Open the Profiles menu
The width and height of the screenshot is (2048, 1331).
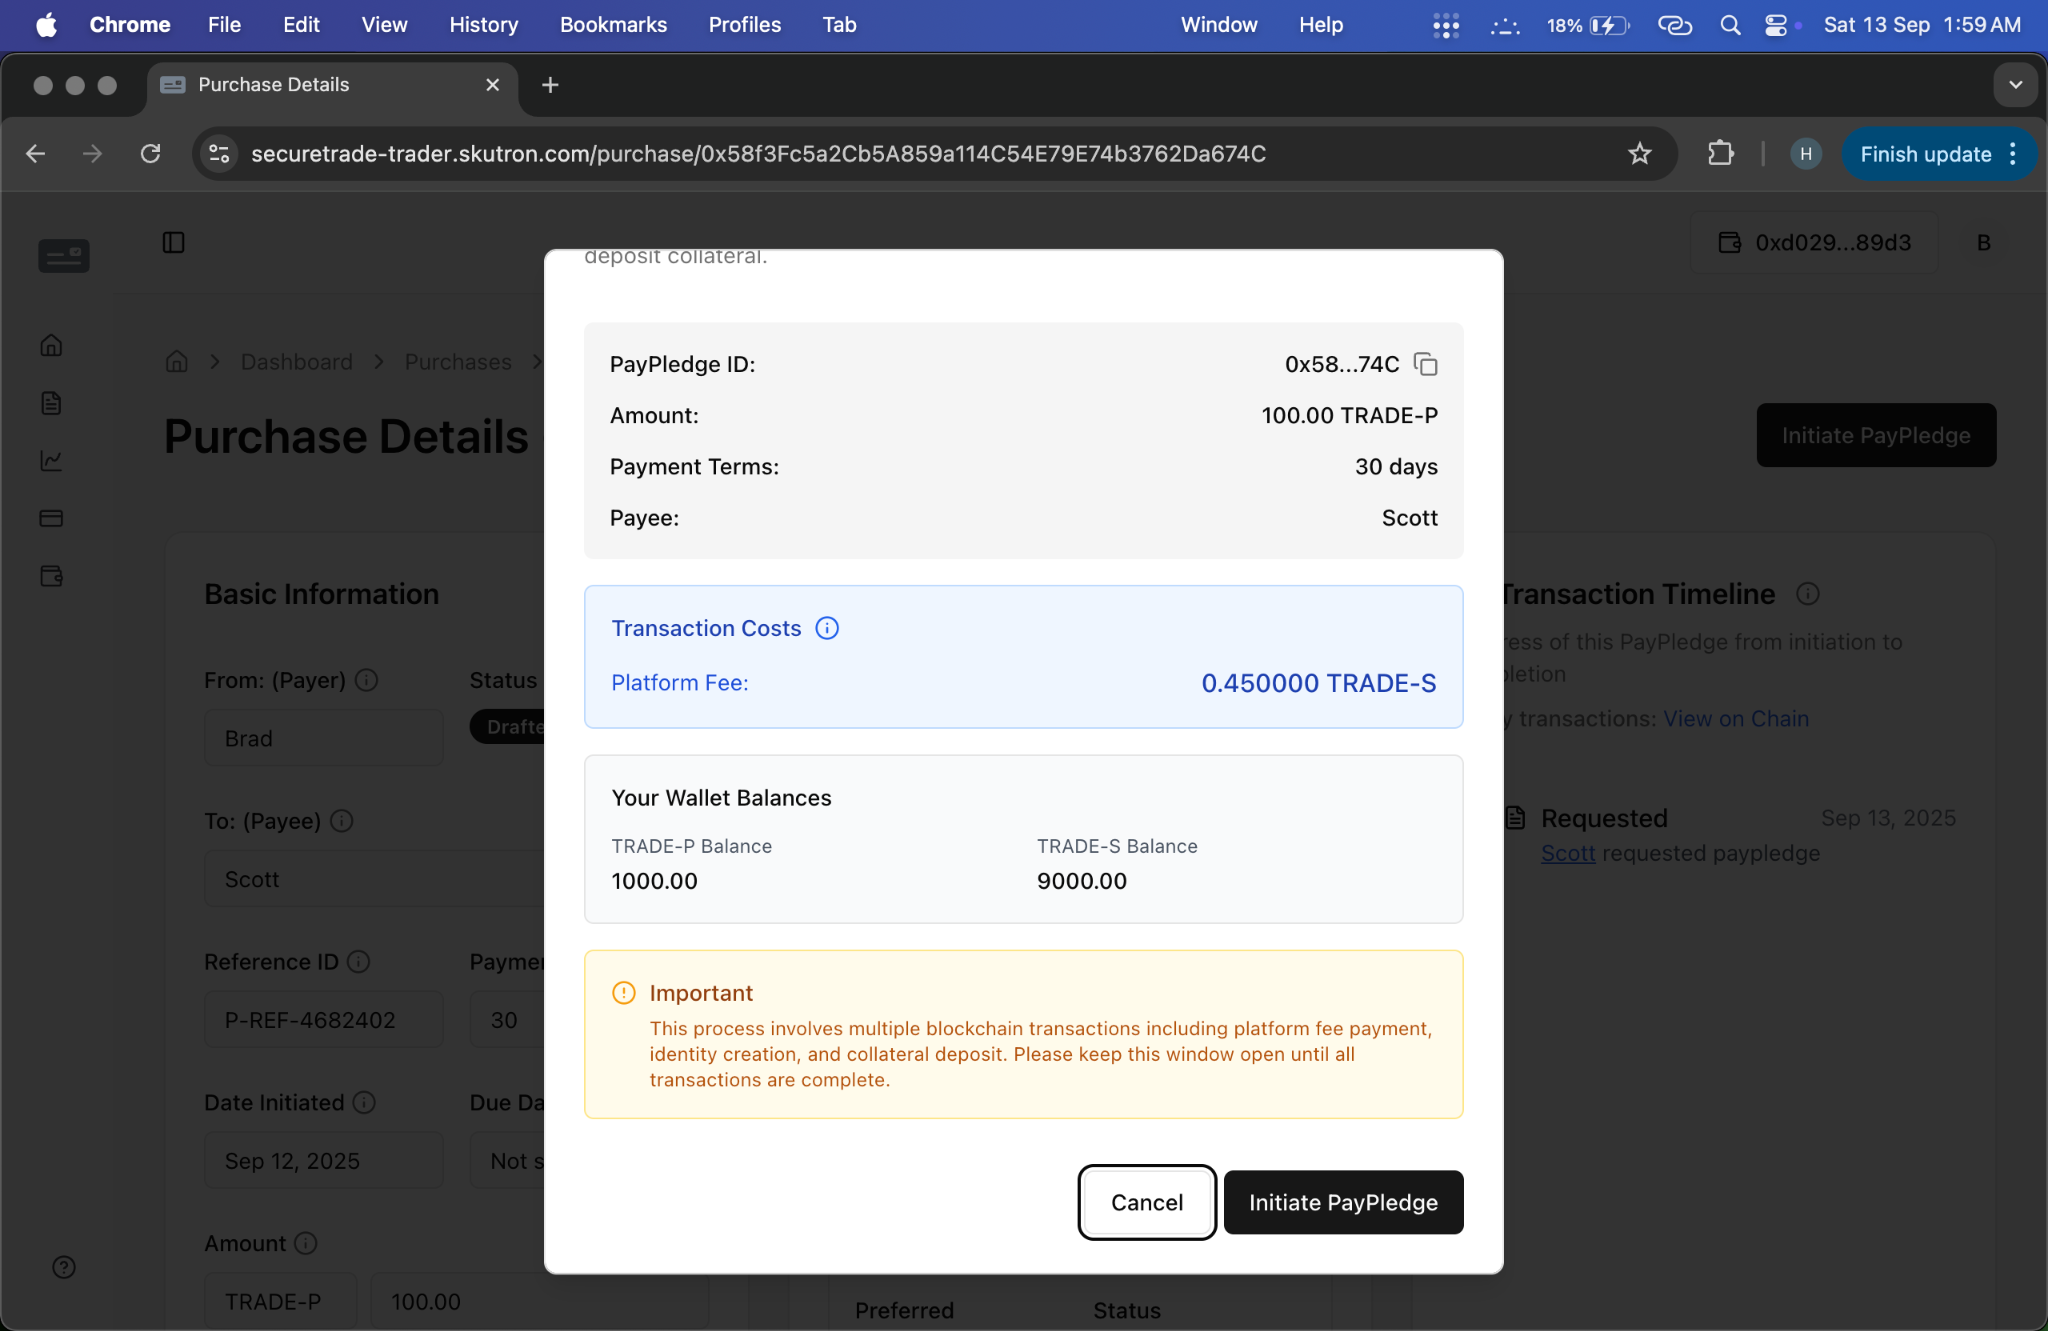point(745,25)
